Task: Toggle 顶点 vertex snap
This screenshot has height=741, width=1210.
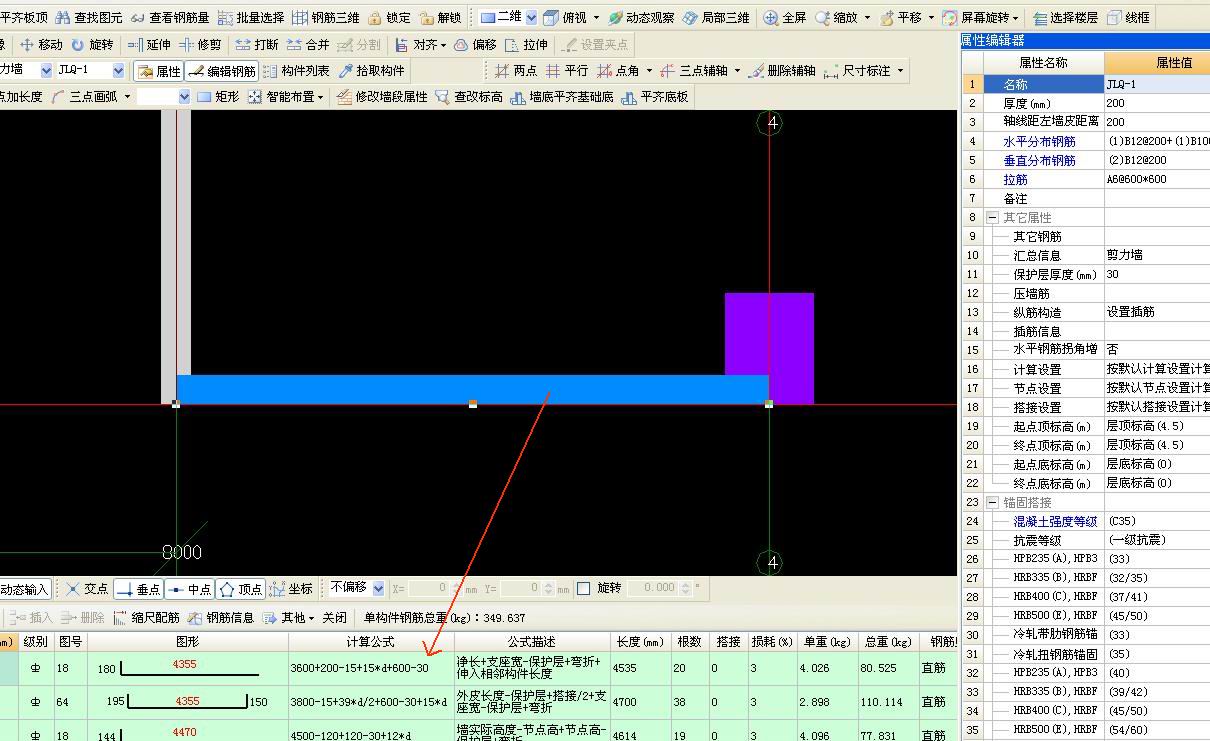Action: tap(241, 589)
